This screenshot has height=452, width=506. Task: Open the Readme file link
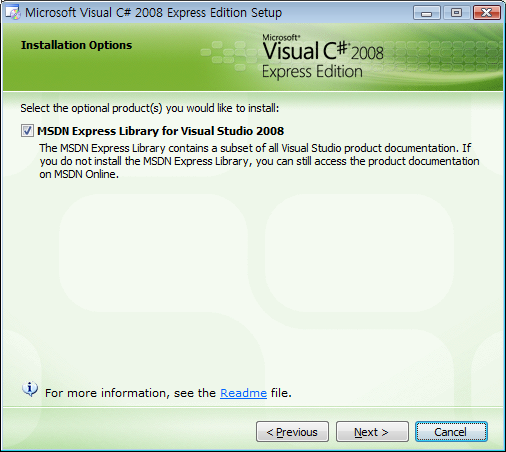243,393
